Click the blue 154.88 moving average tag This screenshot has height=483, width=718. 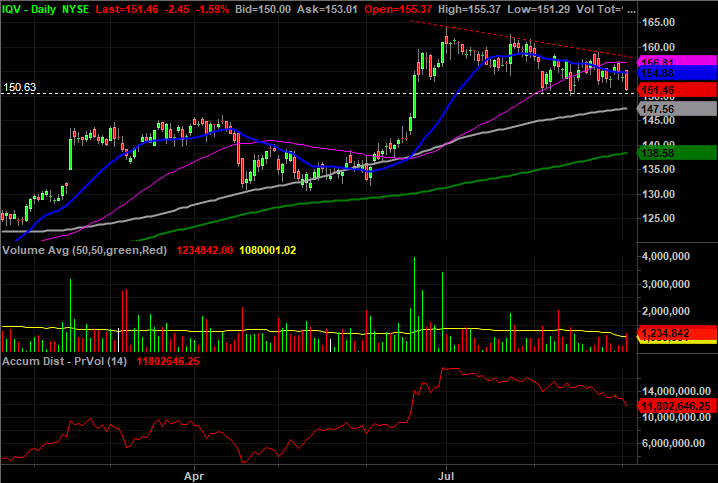click(677, 73)
